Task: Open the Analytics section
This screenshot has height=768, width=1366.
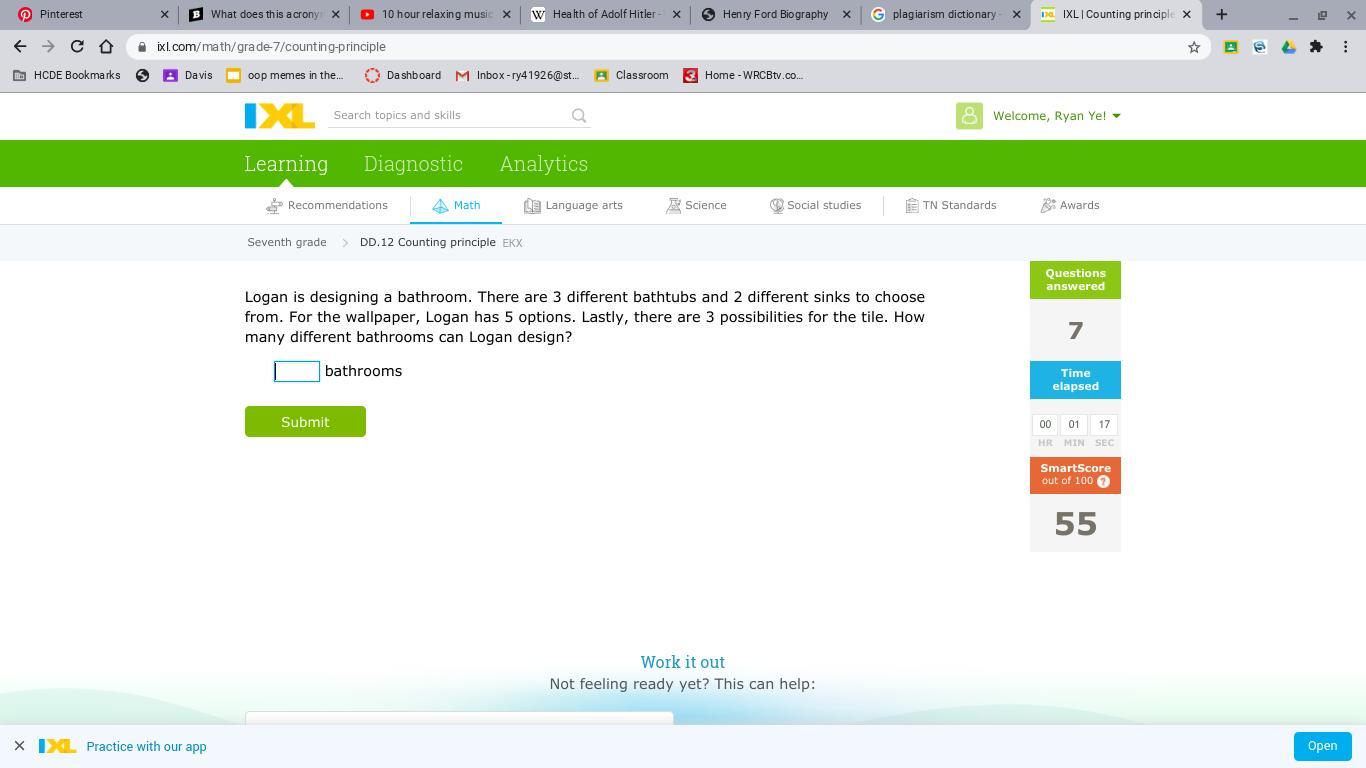Action: click(x=544, y=164)
